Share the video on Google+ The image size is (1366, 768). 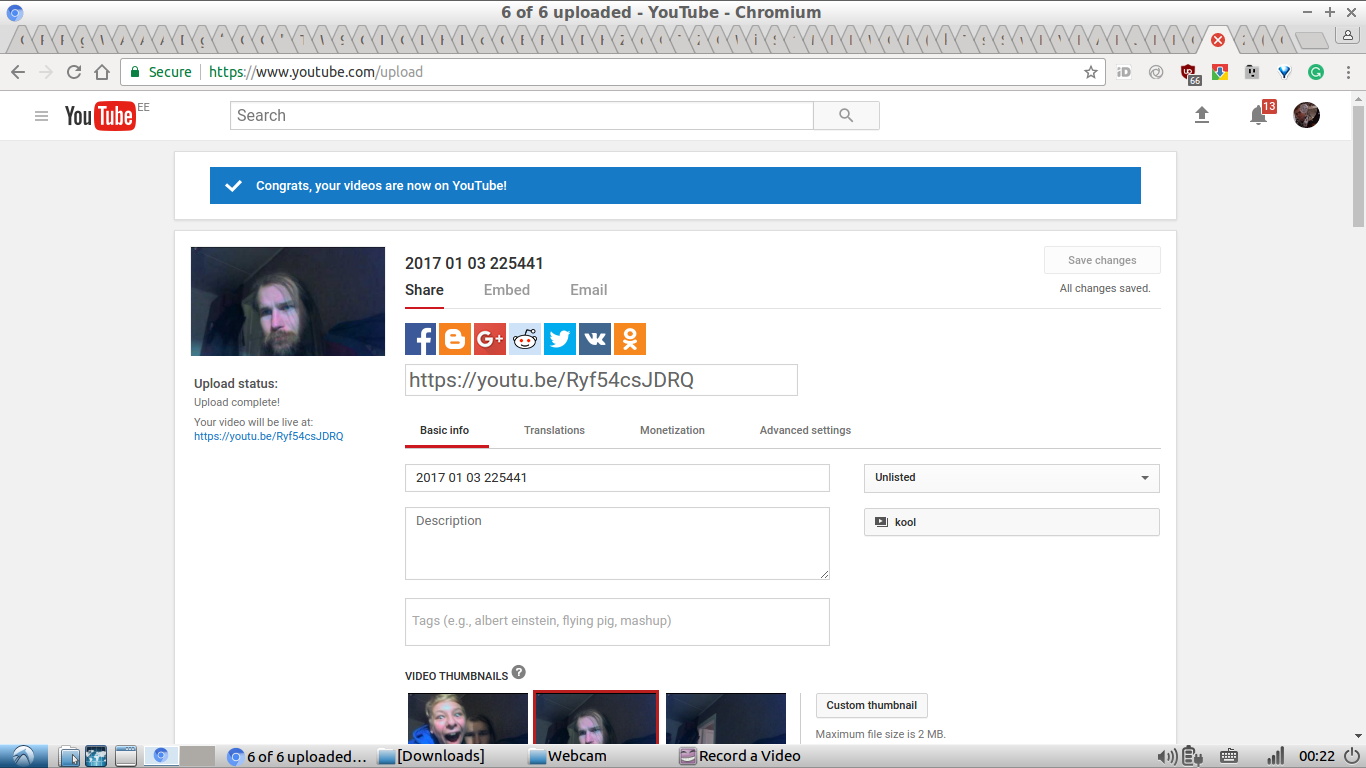click(x=490, y=339)
